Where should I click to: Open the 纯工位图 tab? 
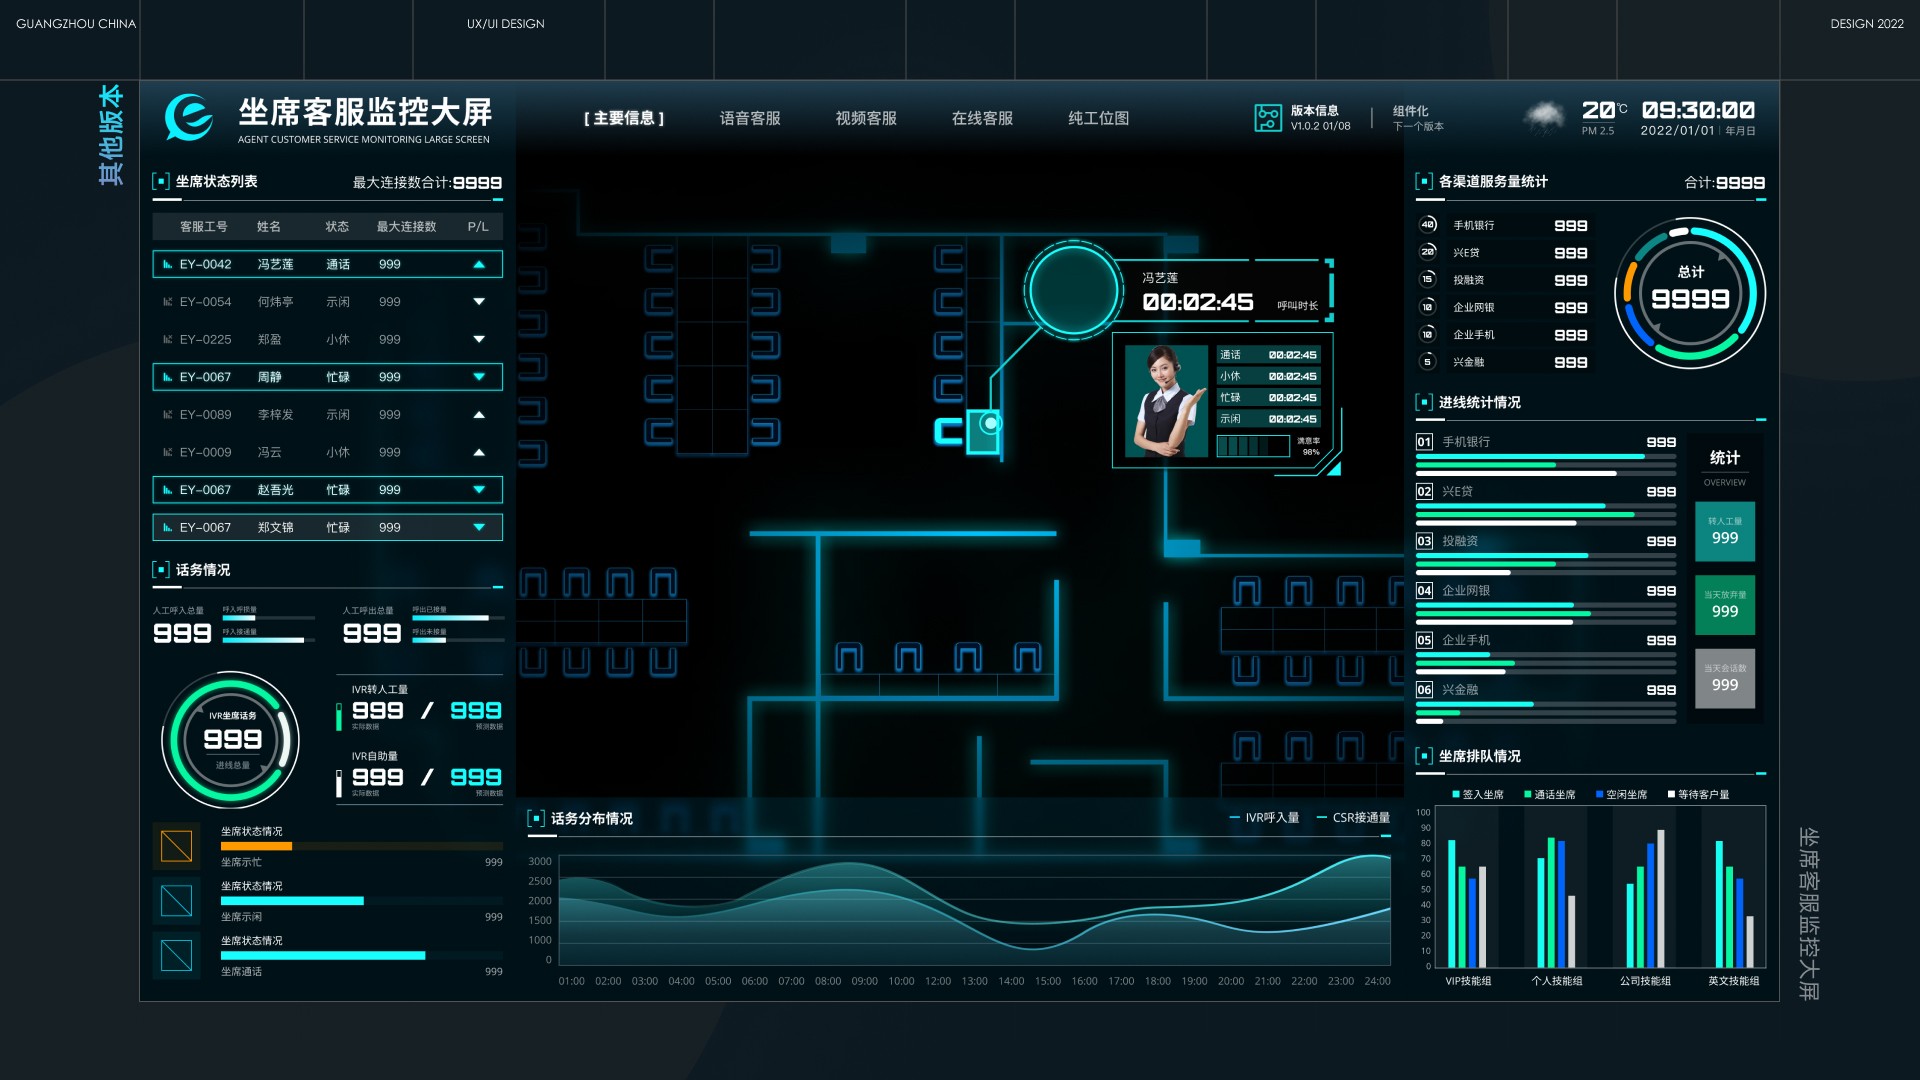point(1098,118)
